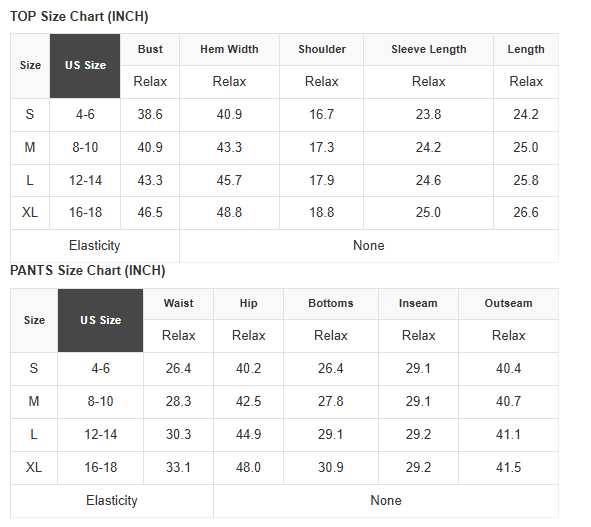Viewport: 591px width, 527px height.
Task: Click the dark US Size header in PANTS chart
Action: point(101,320)
